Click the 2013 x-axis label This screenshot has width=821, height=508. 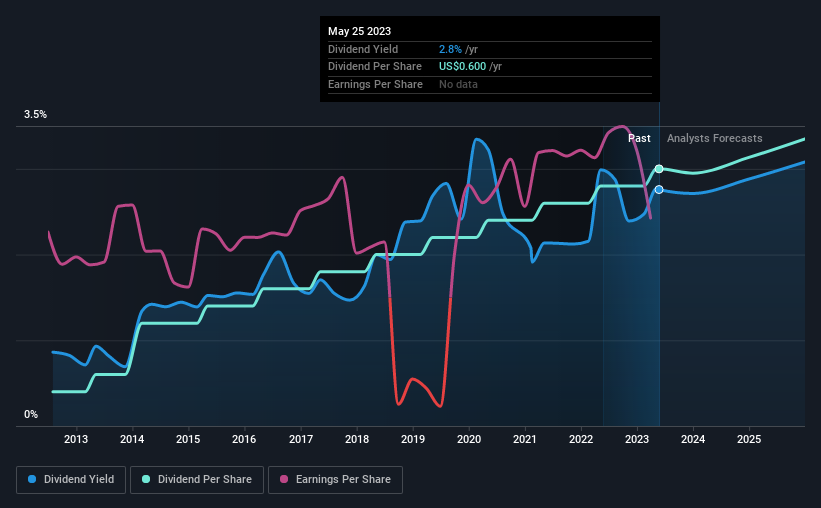[x=76, y=439]
